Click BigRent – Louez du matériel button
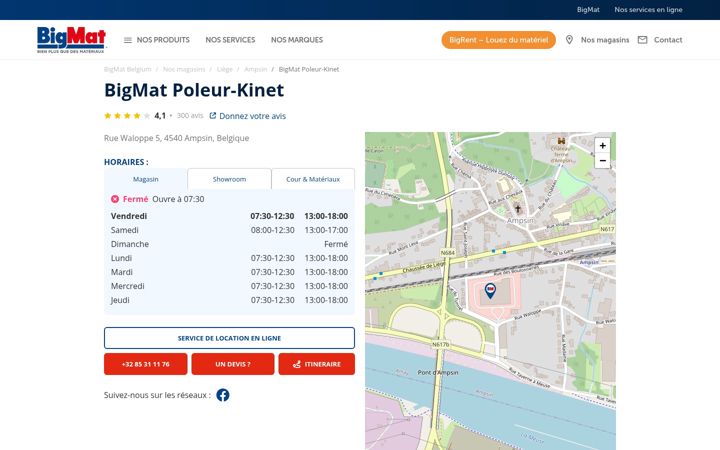The width and height of the screenshot is (720, 450). [499, 40]
